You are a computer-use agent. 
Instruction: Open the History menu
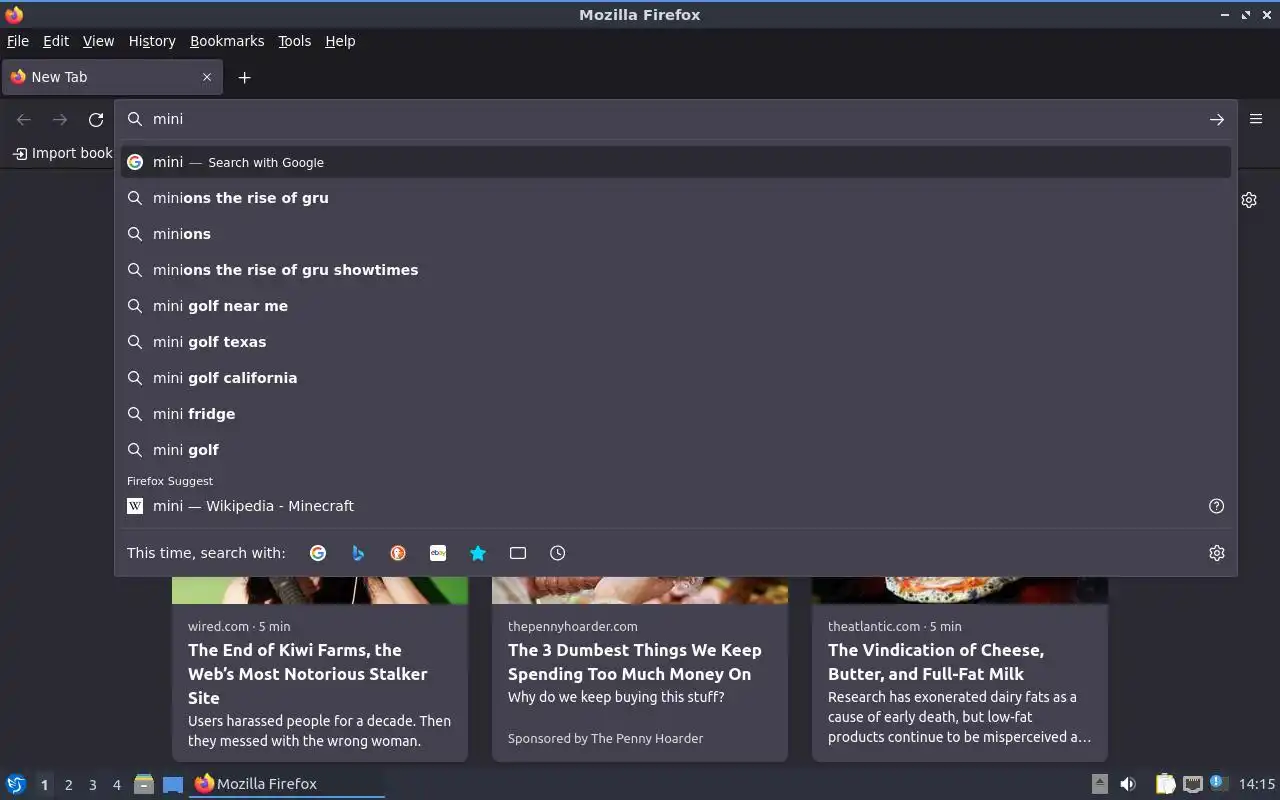pos(152,41)
